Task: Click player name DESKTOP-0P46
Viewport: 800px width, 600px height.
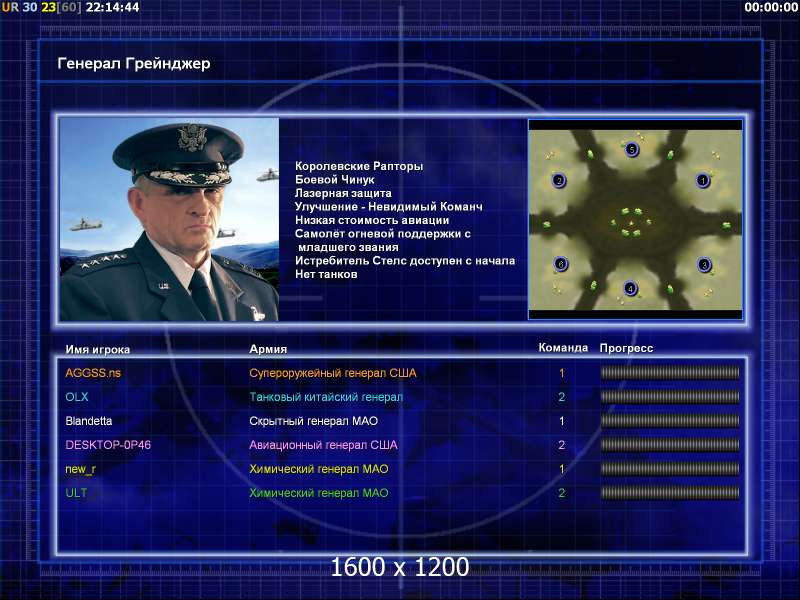Action: [108, 445]
